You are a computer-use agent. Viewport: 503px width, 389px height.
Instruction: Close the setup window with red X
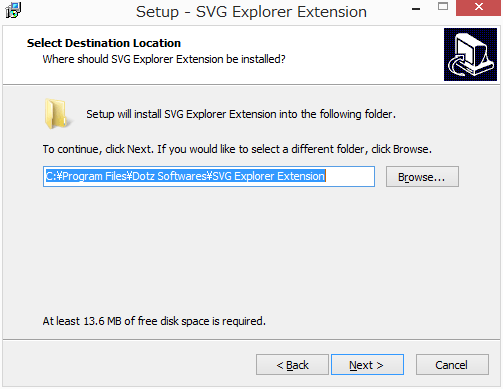coord(479,7)
